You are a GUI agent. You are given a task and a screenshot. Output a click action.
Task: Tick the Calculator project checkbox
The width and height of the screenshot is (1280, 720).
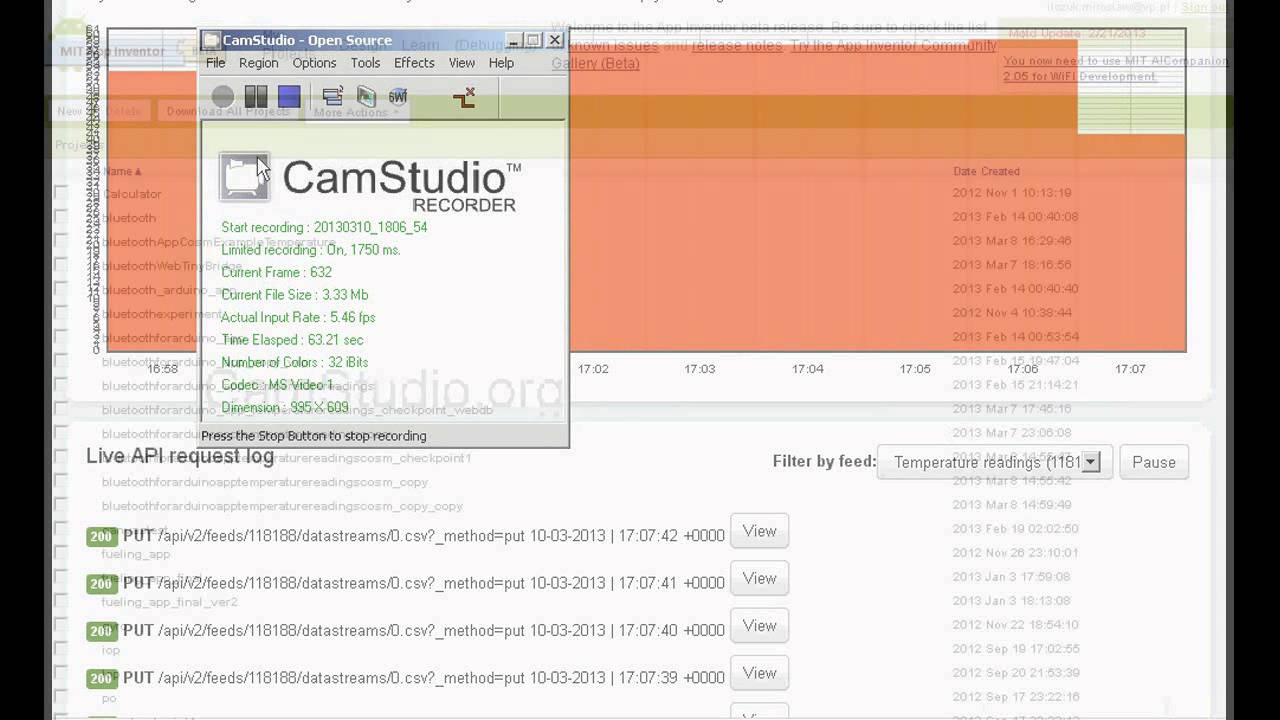tap(61, 192)
